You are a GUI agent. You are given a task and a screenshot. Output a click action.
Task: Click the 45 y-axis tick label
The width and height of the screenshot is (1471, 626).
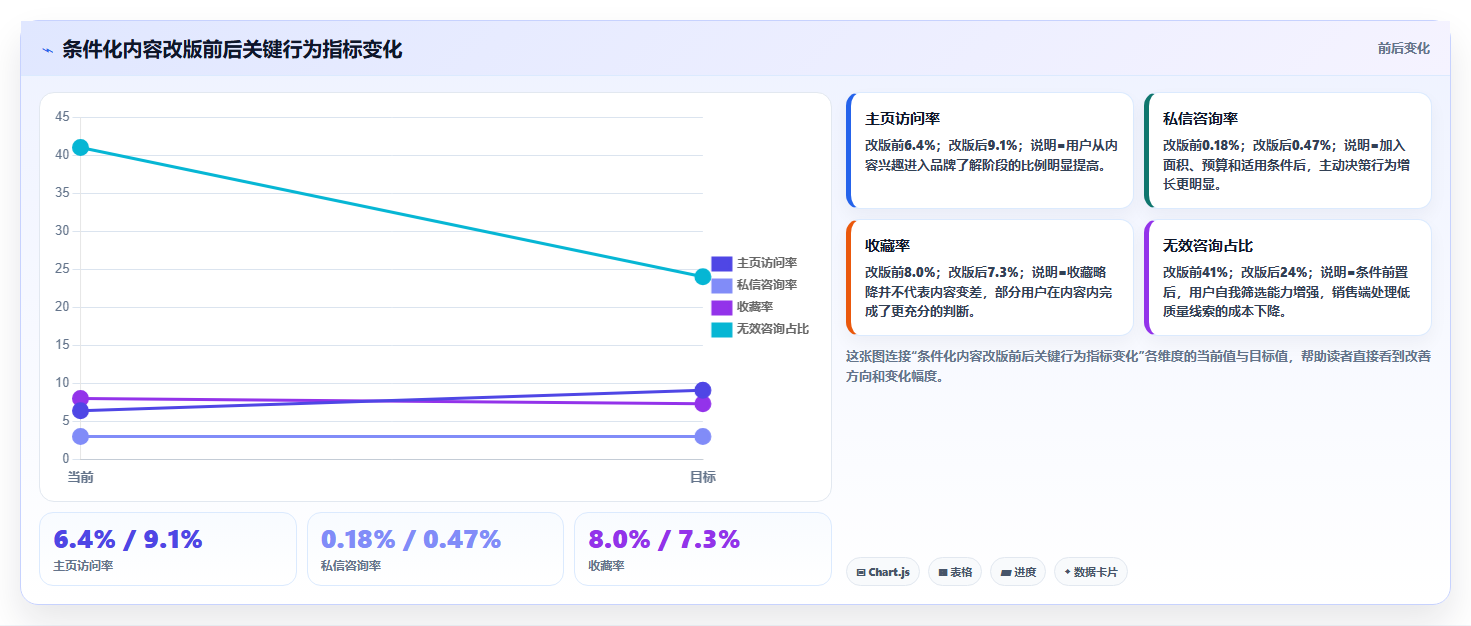62,117
